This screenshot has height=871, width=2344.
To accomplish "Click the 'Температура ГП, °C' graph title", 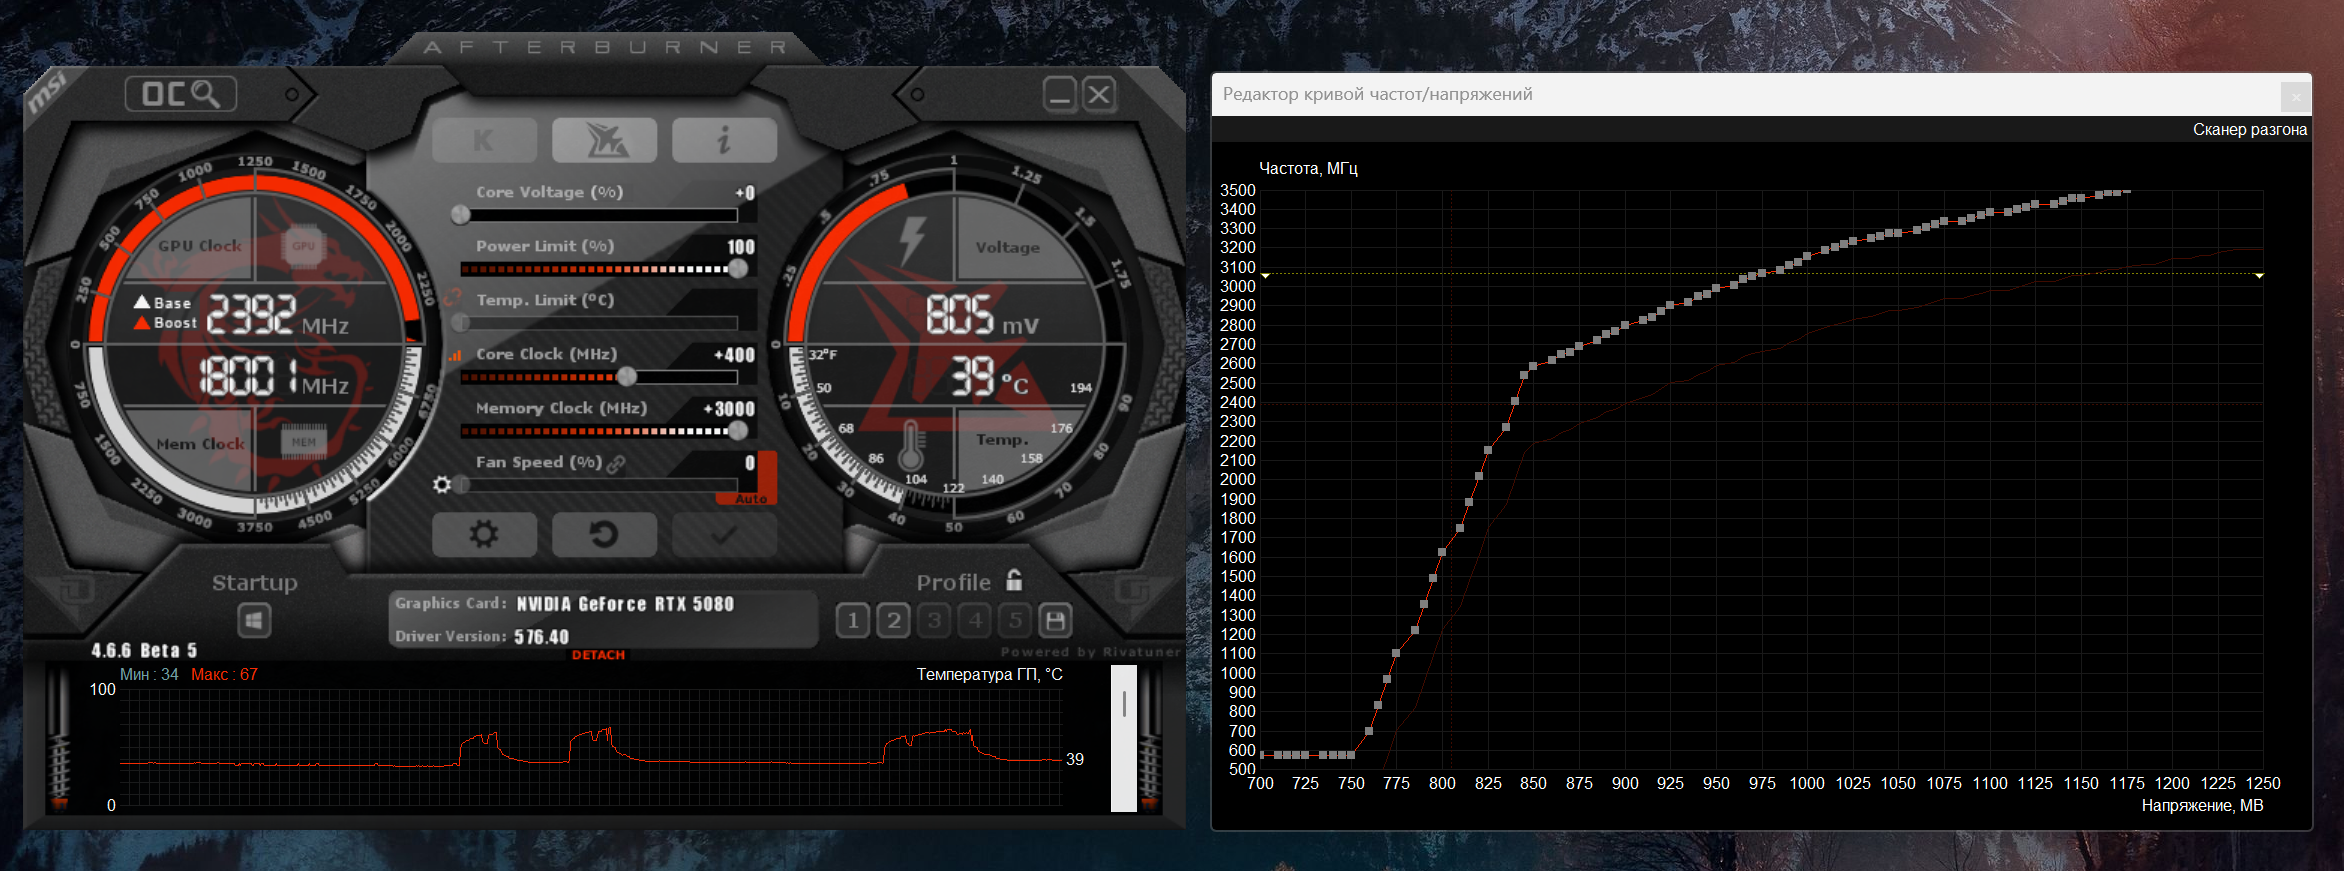I will [990, 675].
